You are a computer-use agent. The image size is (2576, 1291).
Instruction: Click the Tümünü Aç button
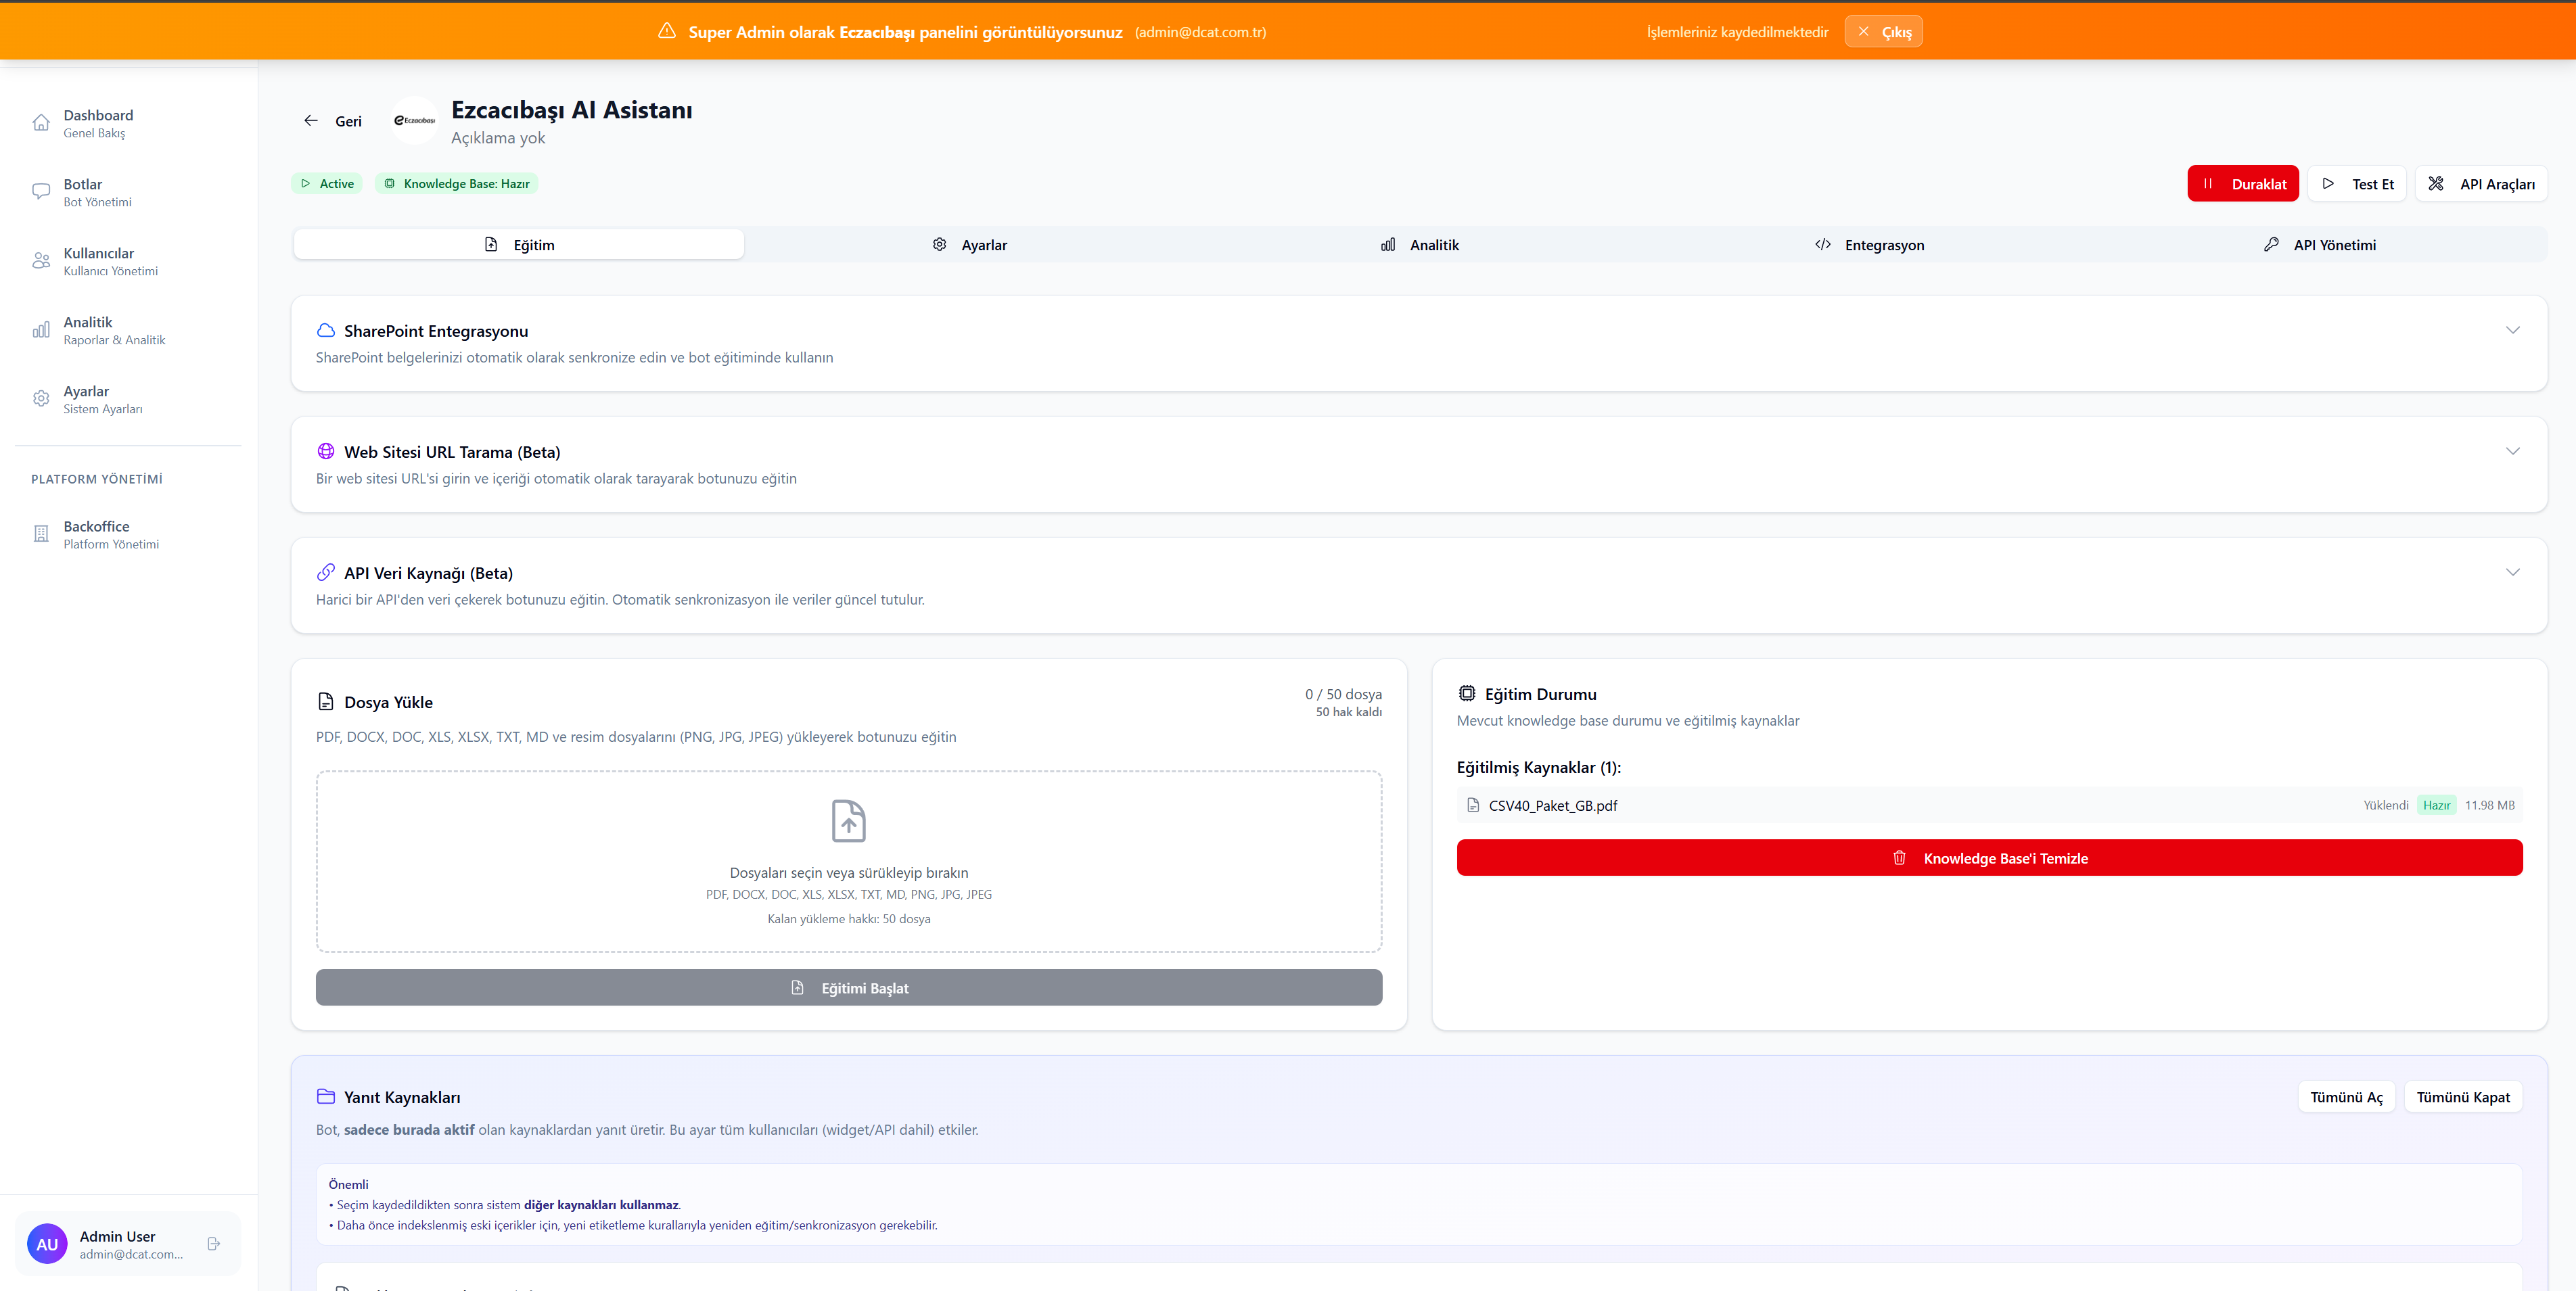pyautogui.click(x=2346, y=1097)
